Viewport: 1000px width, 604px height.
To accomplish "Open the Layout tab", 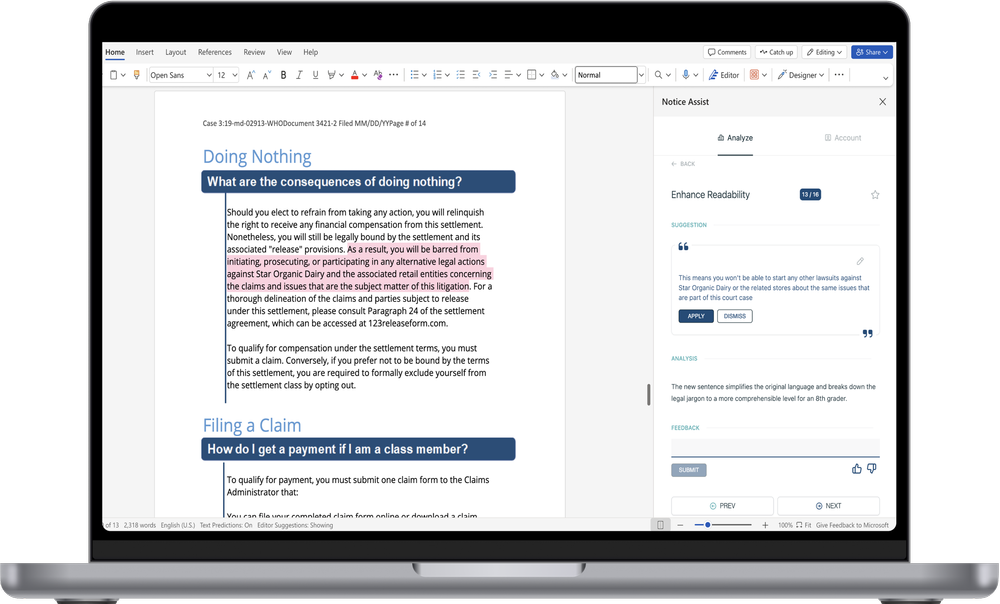I will pyautogui.click(x=175, y=52).
